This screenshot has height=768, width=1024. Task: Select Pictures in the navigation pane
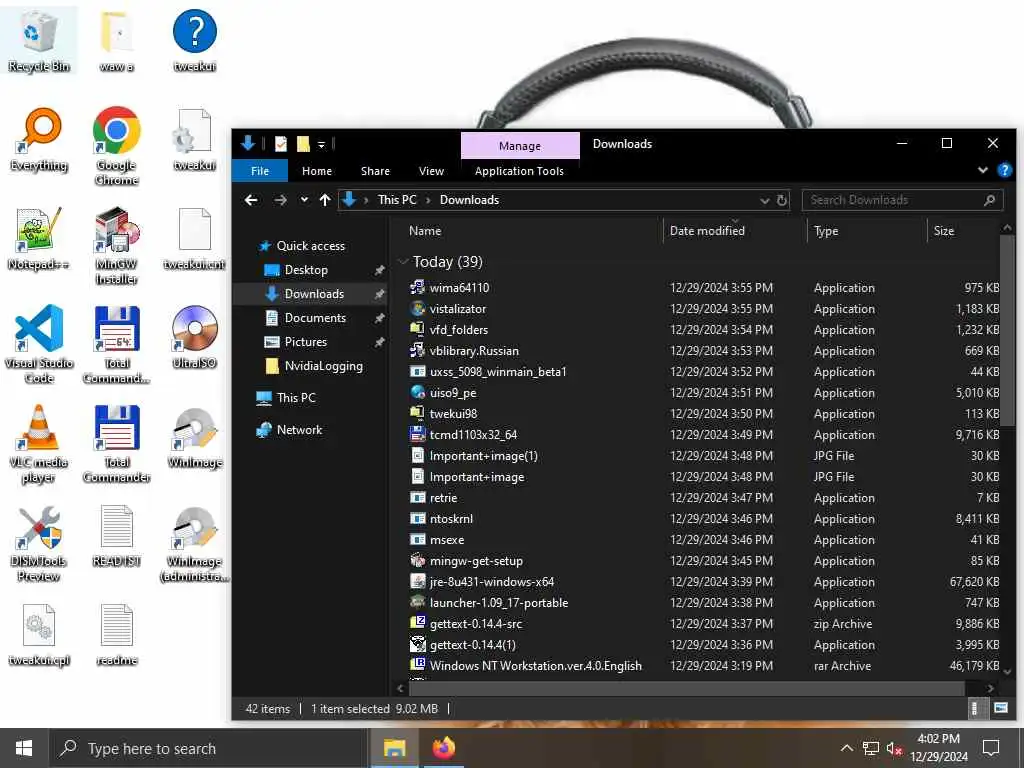click(305, 342)
